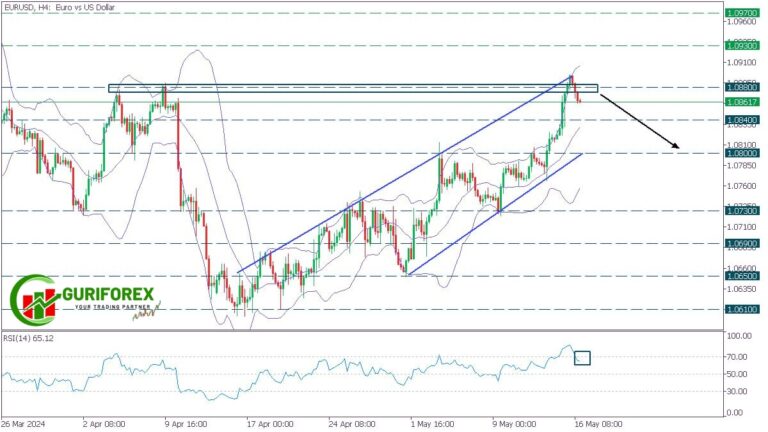The width and height of the screenshot is (768, 432).
Task: Click the 1.06350 price scale value
Action: (742, 289)
